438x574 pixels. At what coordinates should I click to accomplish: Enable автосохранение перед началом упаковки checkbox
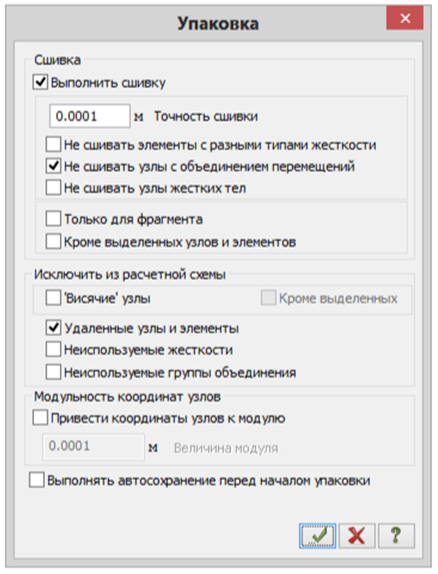click(37, 480)
